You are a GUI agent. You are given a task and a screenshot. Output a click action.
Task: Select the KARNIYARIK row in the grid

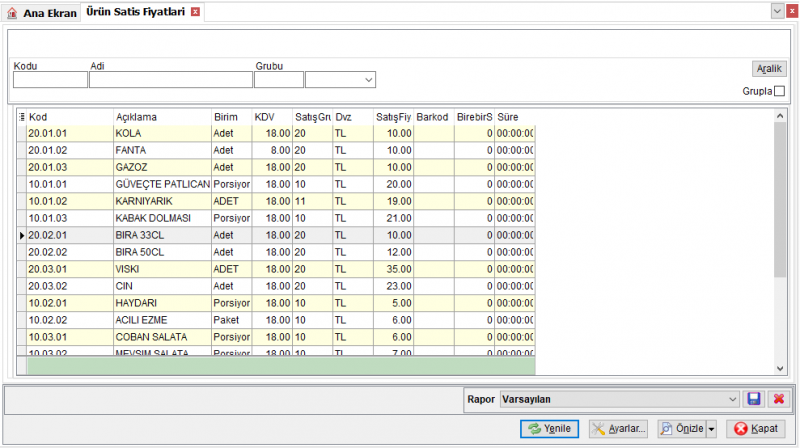(276, 201)
